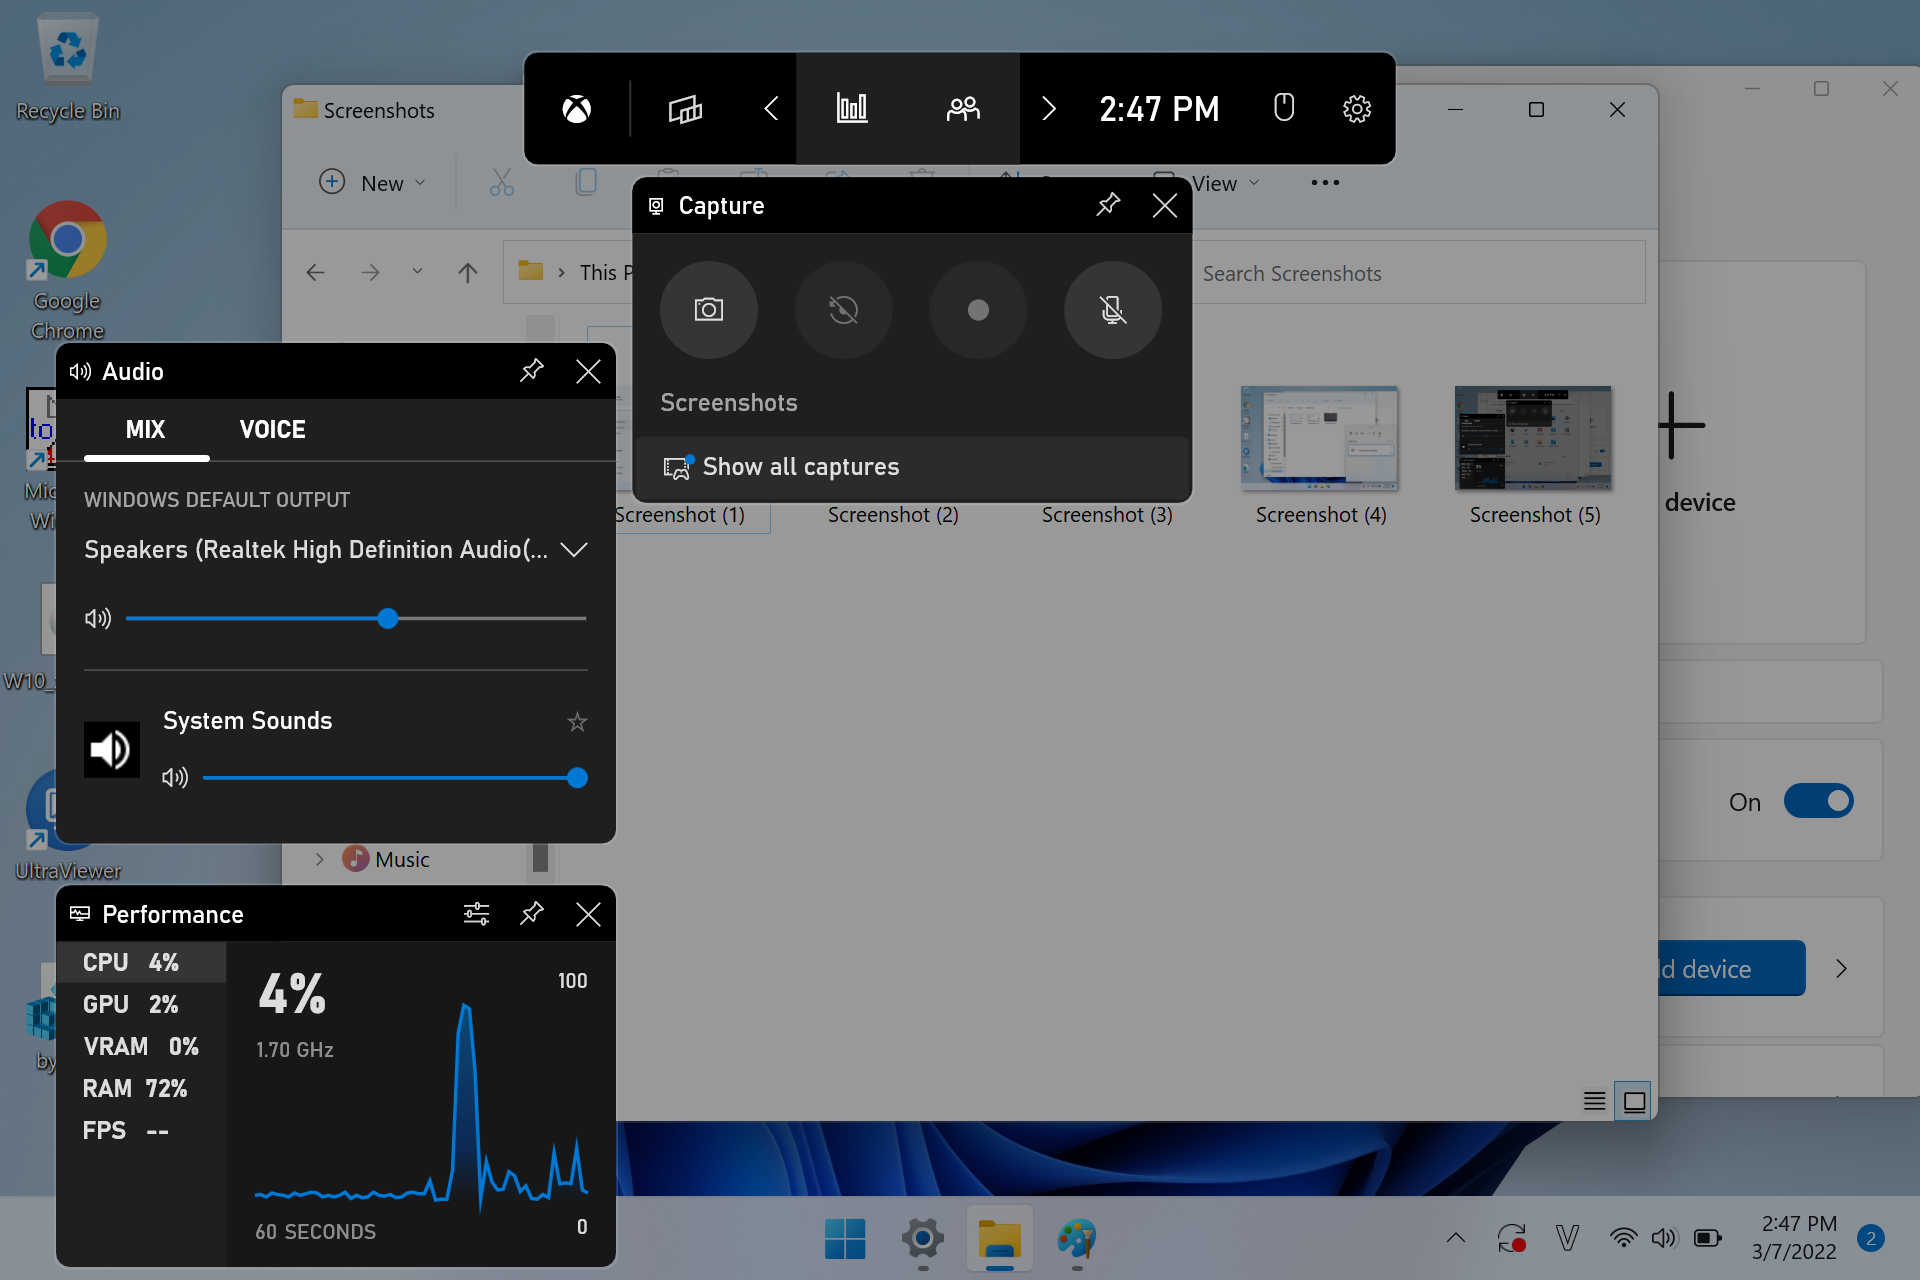Viewport: 1920px width, 1280px height.
Task: Select the GPU 2% metric
Action: click(x=141, y=1004)
